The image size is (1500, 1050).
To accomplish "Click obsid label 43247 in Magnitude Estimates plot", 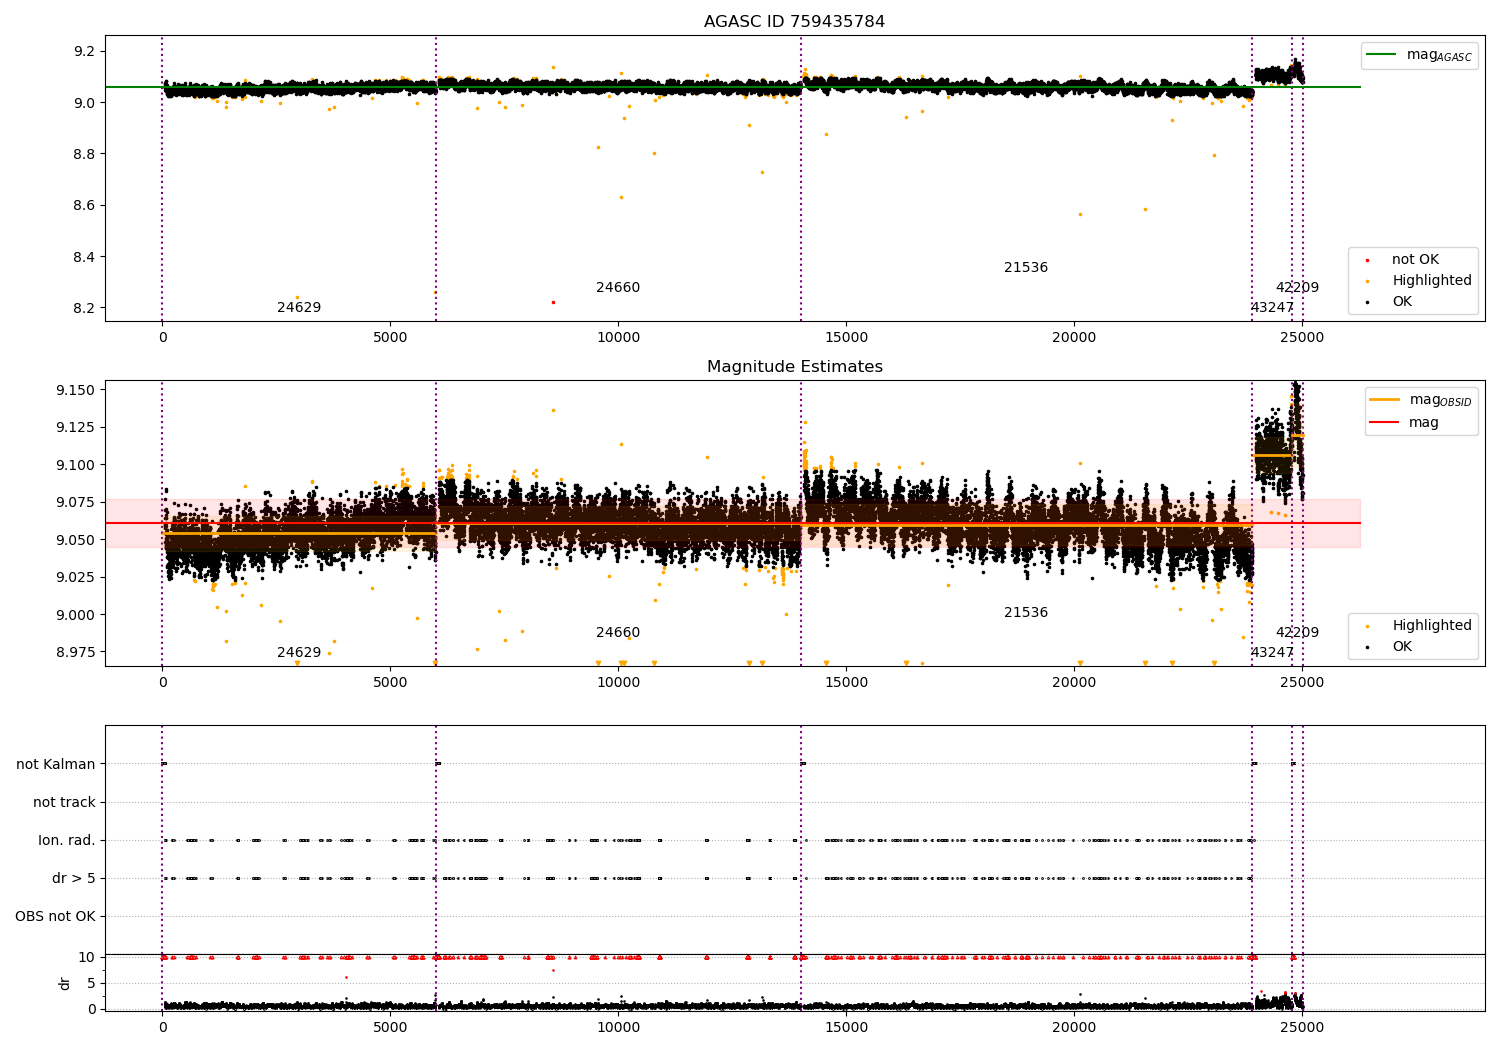I will point(1272,653).
